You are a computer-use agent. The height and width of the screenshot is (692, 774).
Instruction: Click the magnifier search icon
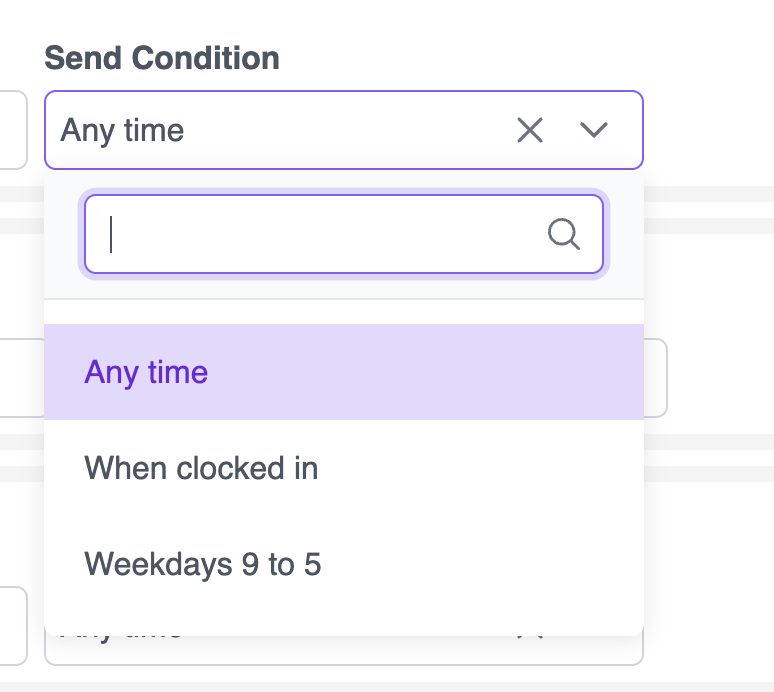pyautogui.click(x=564, y=234)
